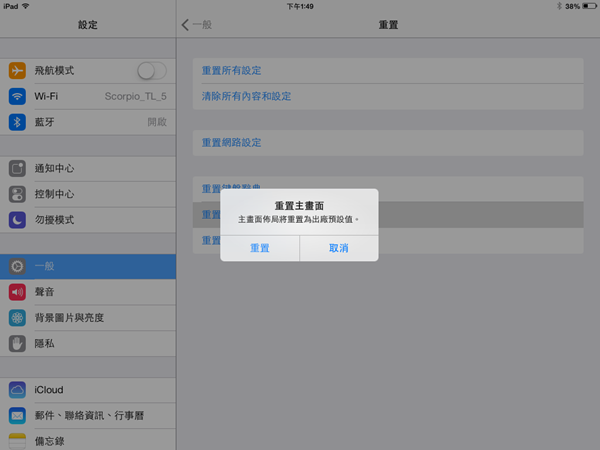
Task: Tap the 38% battery percentage
Action: [x=572, y=6]
